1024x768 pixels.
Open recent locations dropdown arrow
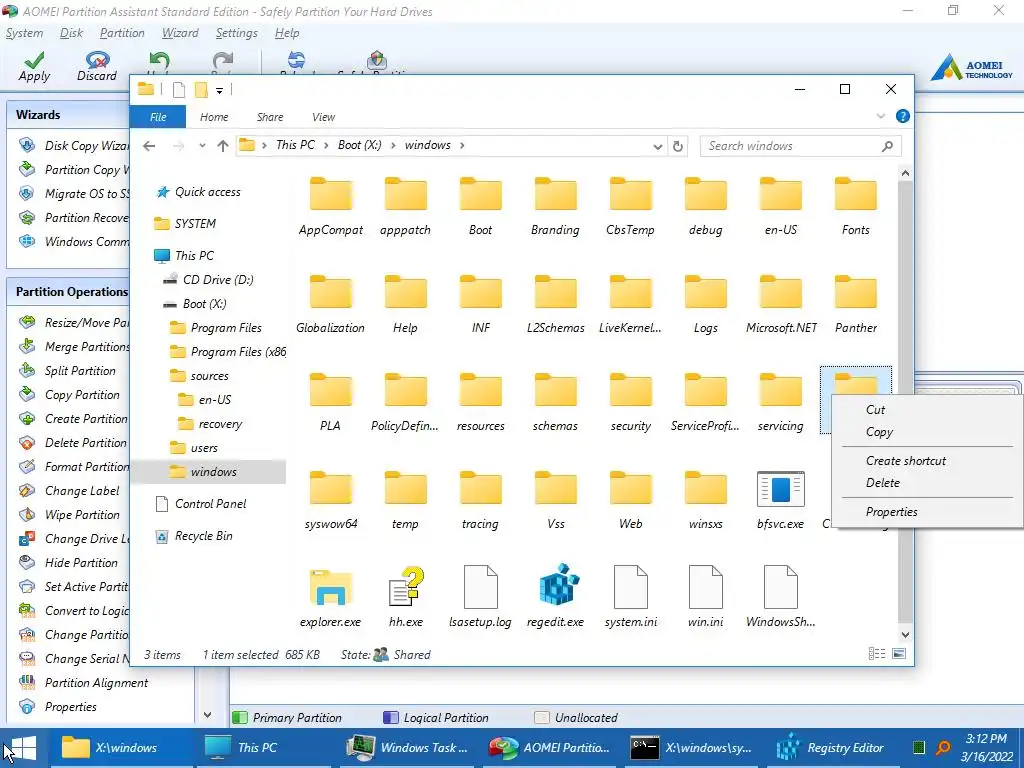[x=202, y=146]
